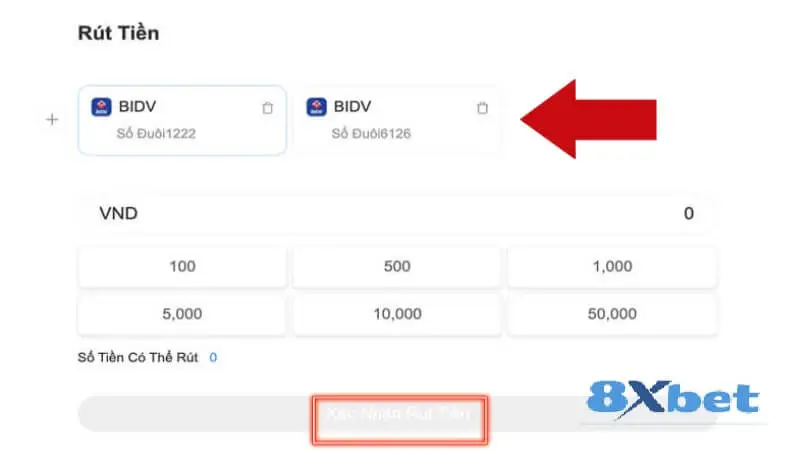Click the Số Tiền Có Thể Rút label
Screen dimensions: 800x450
click(x=138, y=357)
